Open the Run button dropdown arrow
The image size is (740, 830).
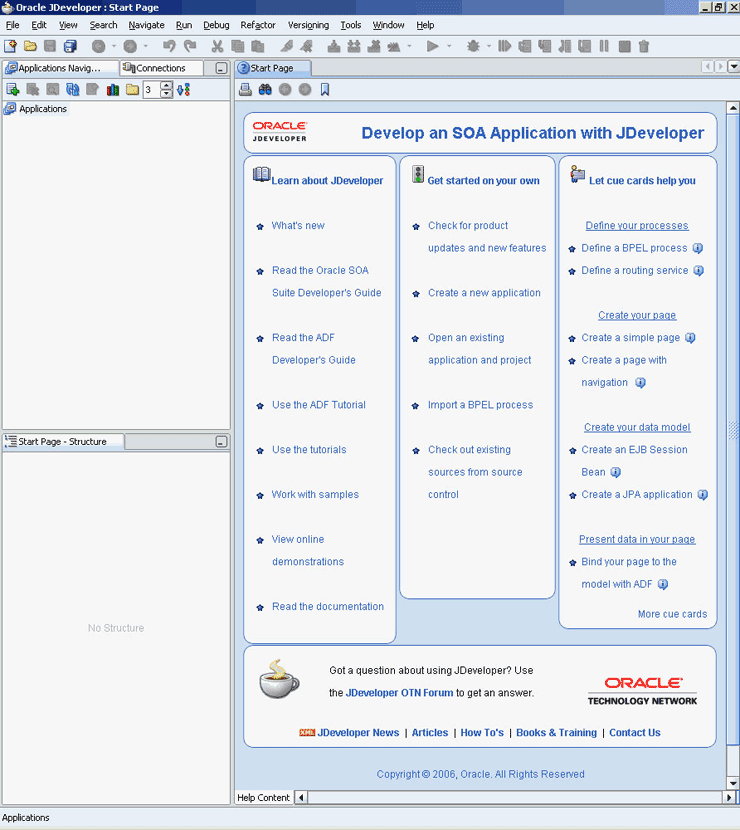pyautogui.click(x=449, y=46)
